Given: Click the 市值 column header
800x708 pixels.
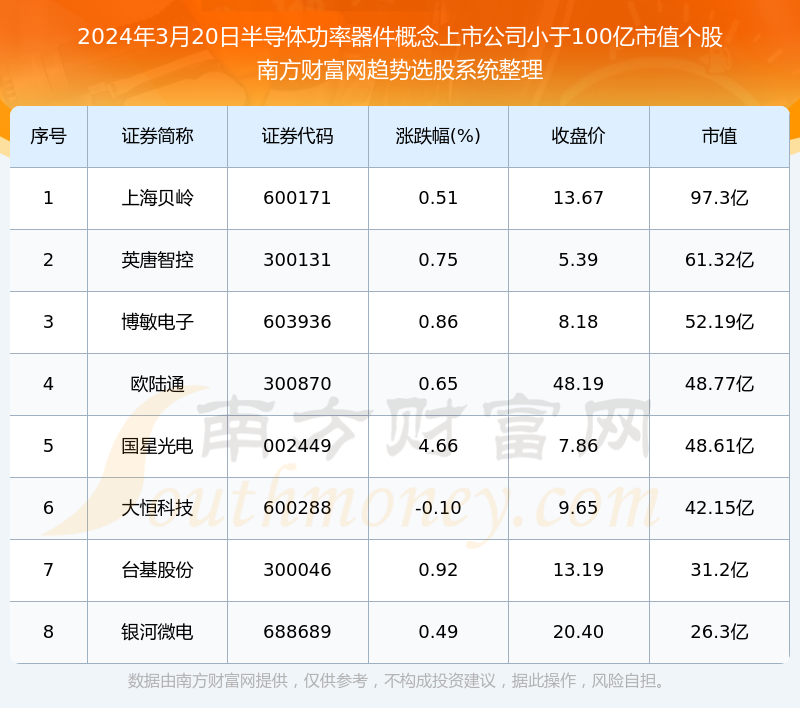Looking at the screenshot, I should [719, 136].
